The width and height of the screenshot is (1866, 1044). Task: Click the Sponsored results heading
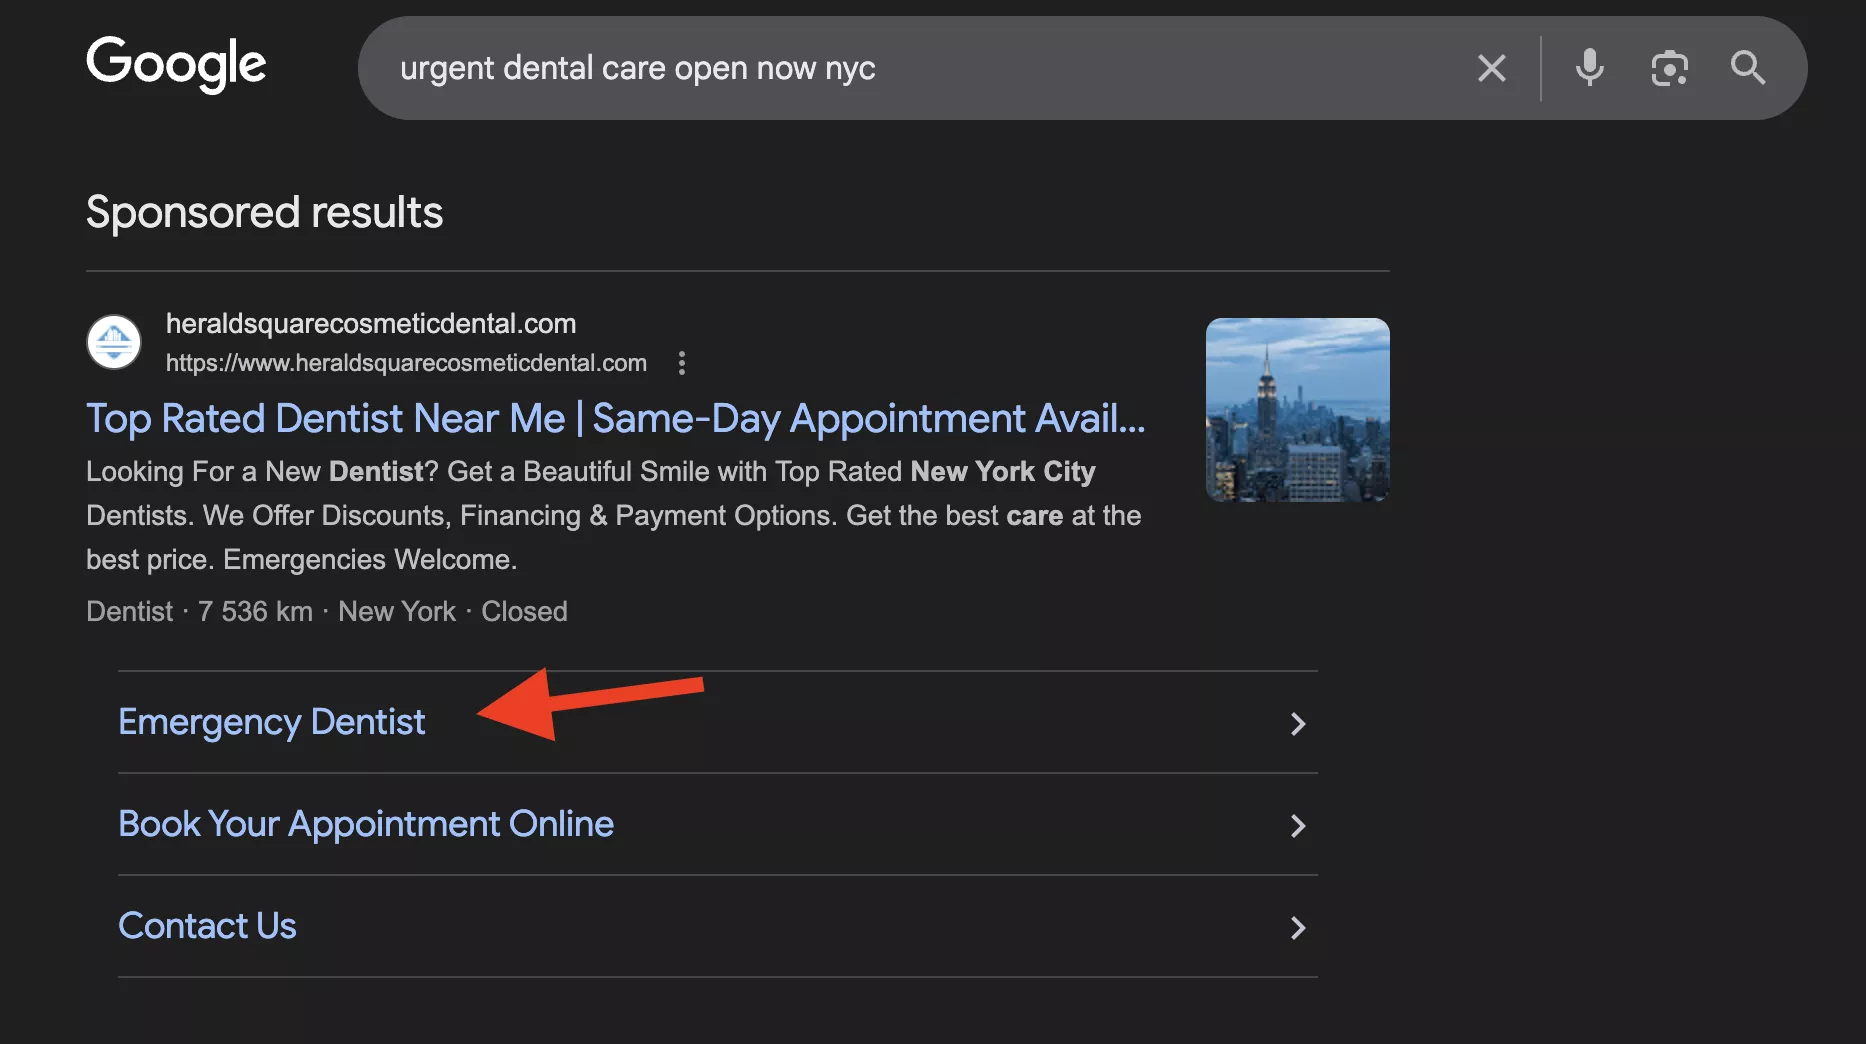(x=264, y=212)
